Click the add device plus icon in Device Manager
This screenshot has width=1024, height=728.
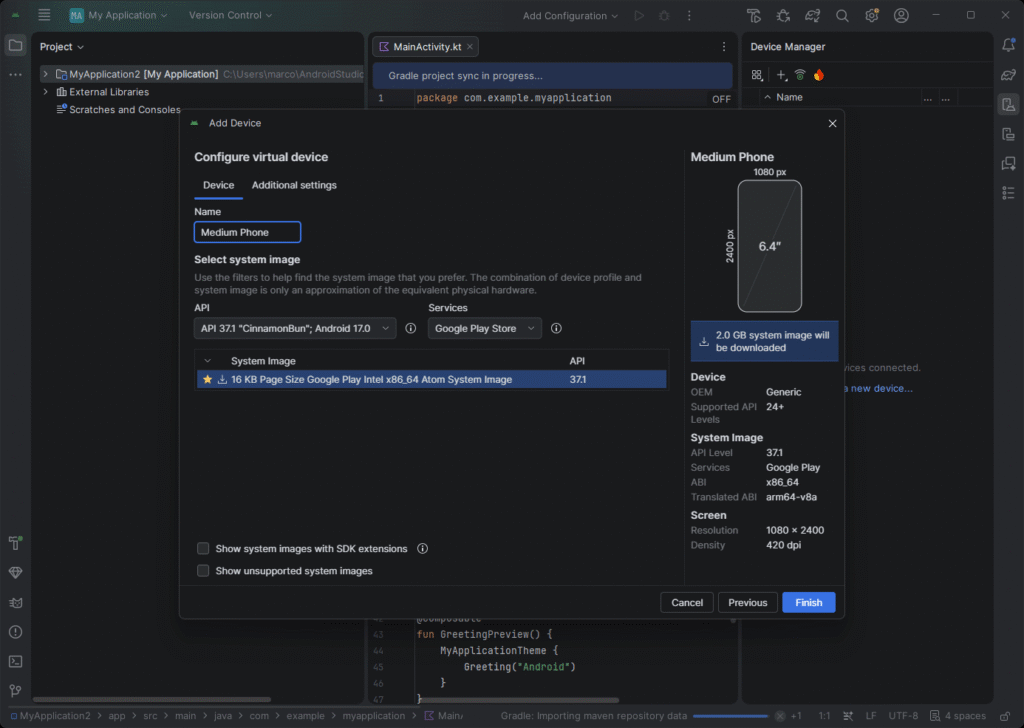[x=781, y=75]
